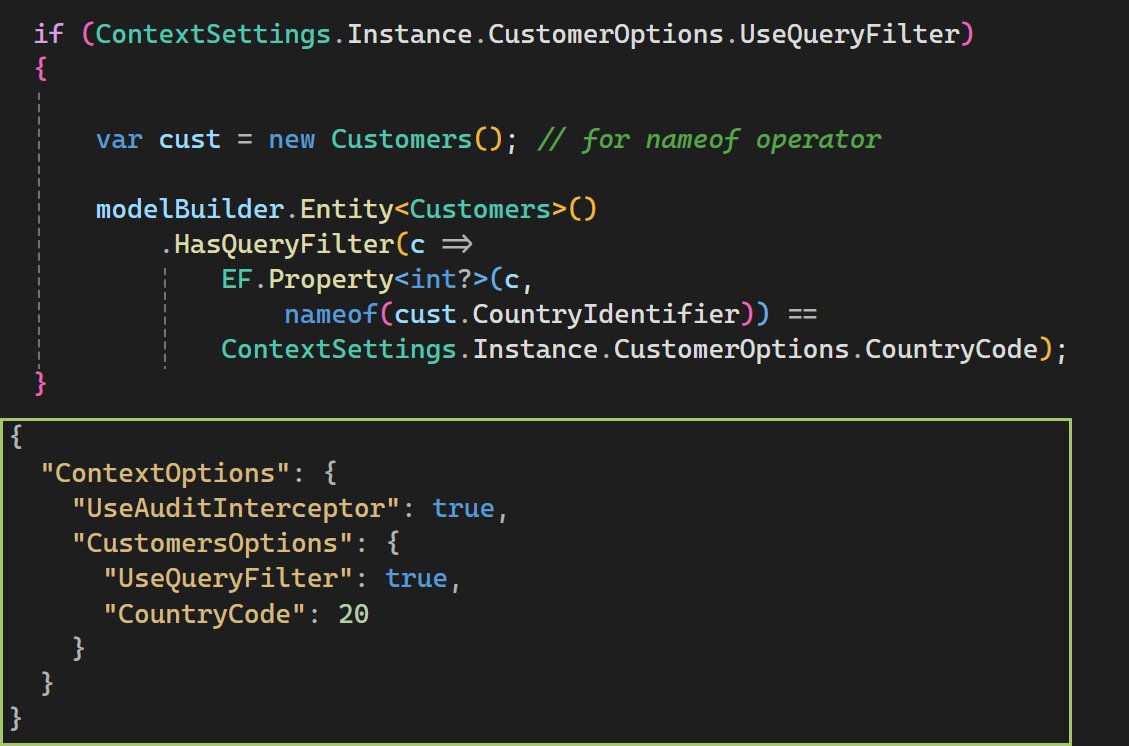Click the "HasQueryFilter" method call
Image resolution: width=1129 pixels, height=746 pixels.
(x=284, y=244)
